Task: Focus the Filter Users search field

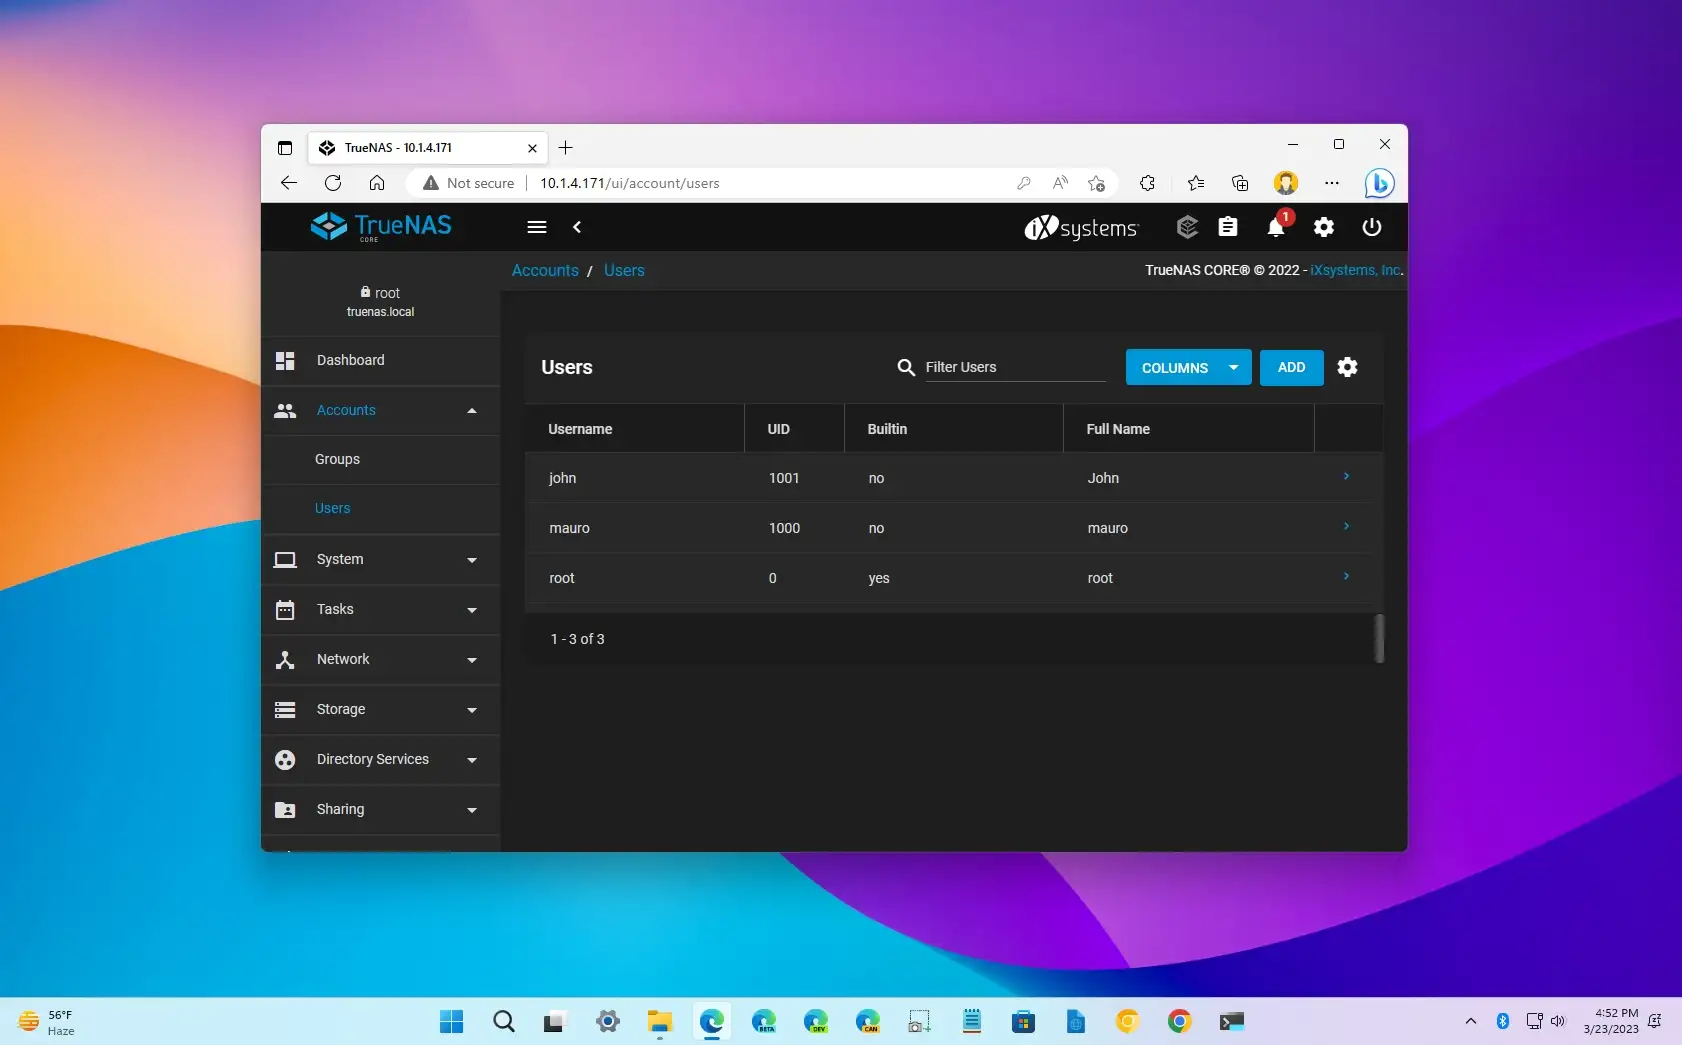Action: [x=1014, y=367]
